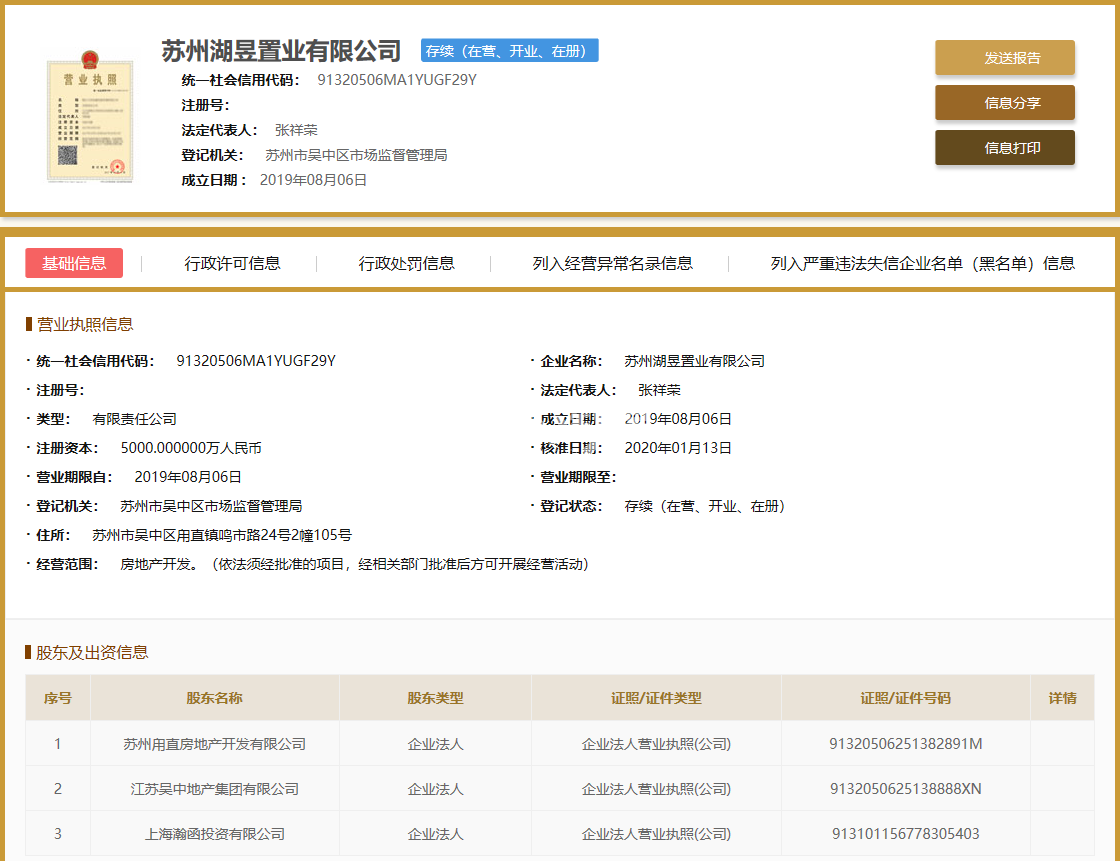Click shareholder 江苏吴中地产集团有限公司
The height and width of the screenshot is (861, 1120).
tap(214, 790)
